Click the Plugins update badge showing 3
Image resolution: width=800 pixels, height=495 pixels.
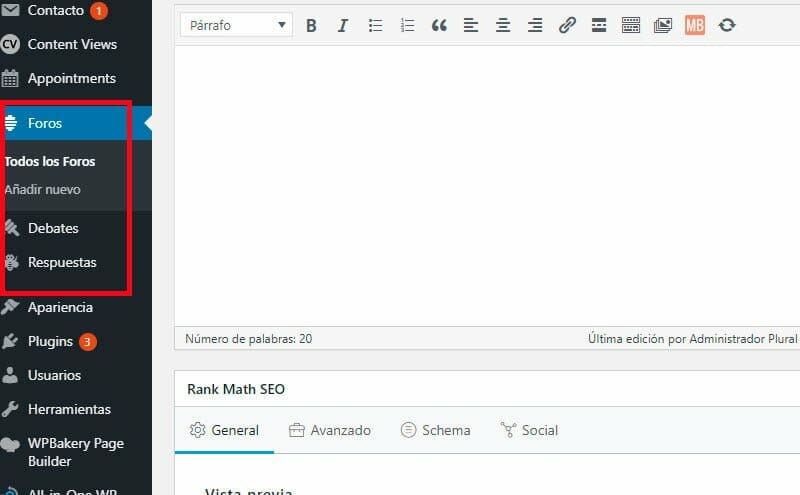[x=87, y=341]
